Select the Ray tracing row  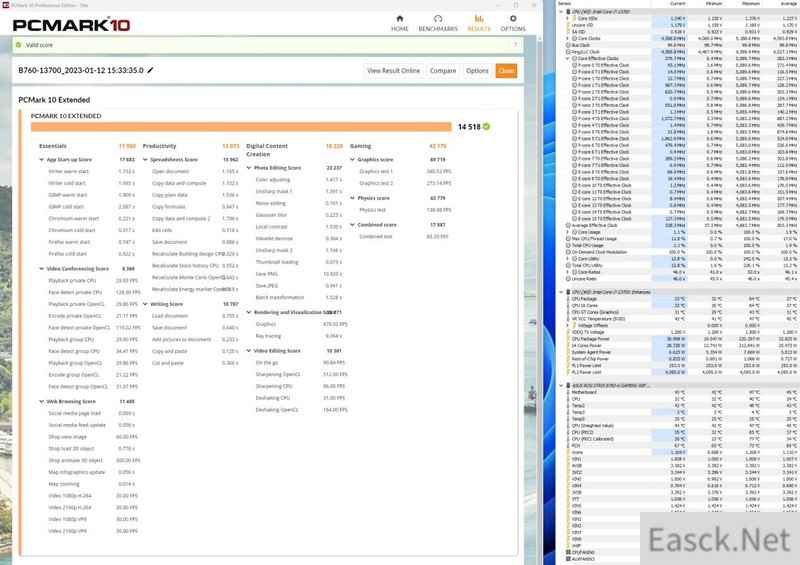(299, 336)
